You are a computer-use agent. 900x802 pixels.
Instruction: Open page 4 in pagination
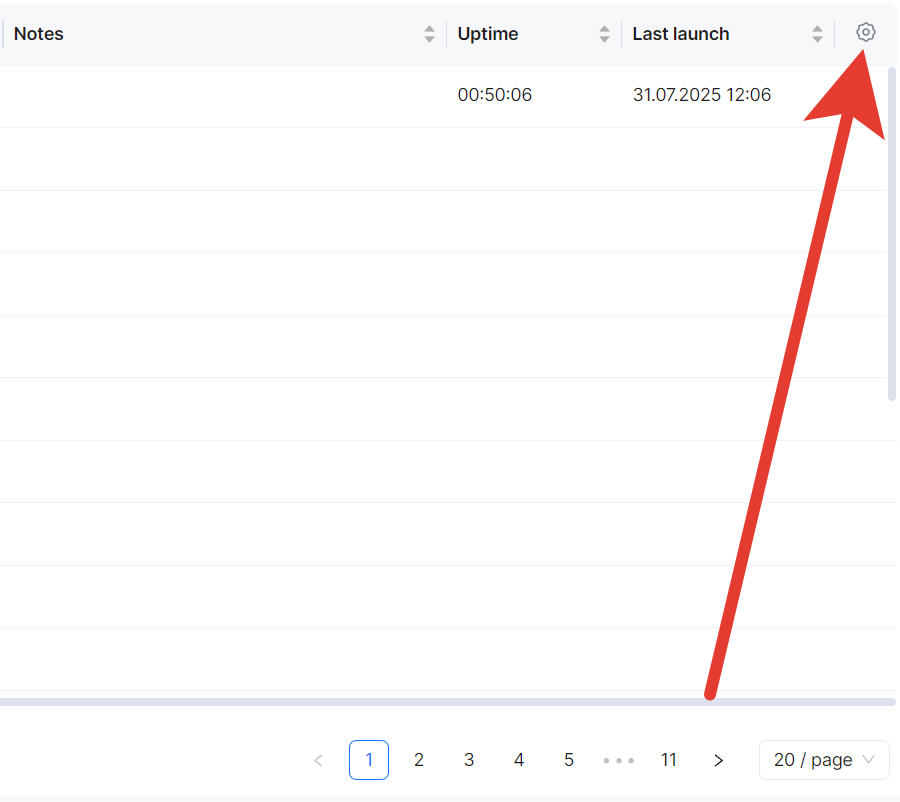tap(519, 760)
